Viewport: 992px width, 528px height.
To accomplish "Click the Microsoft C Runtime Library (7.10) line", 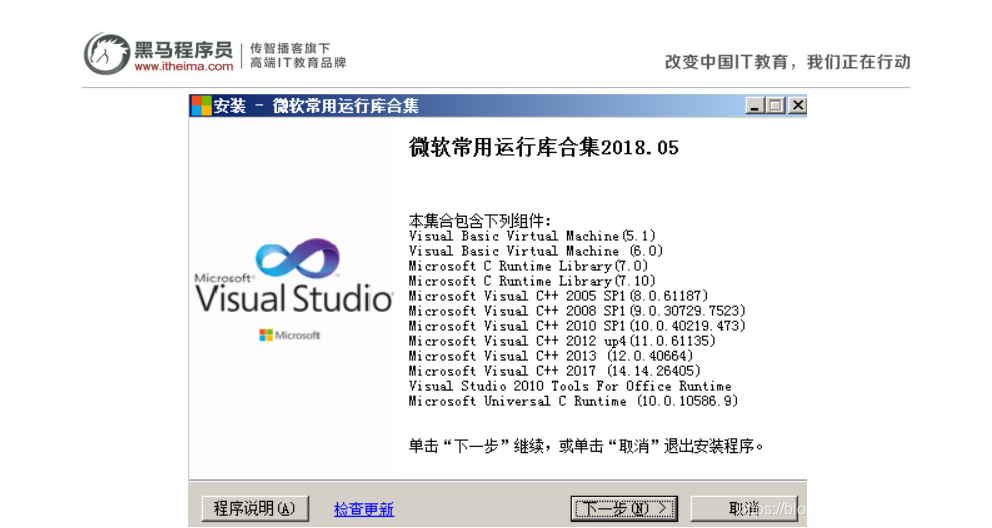I will [532, 281].
